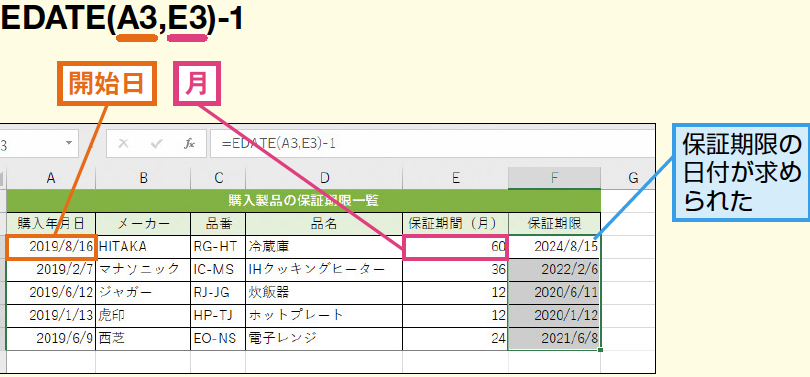Select the cell containing HITAKA
Image resolution: width=810 pixels, height=377 pixels.
pyautogui.click(x=143, y=247)
